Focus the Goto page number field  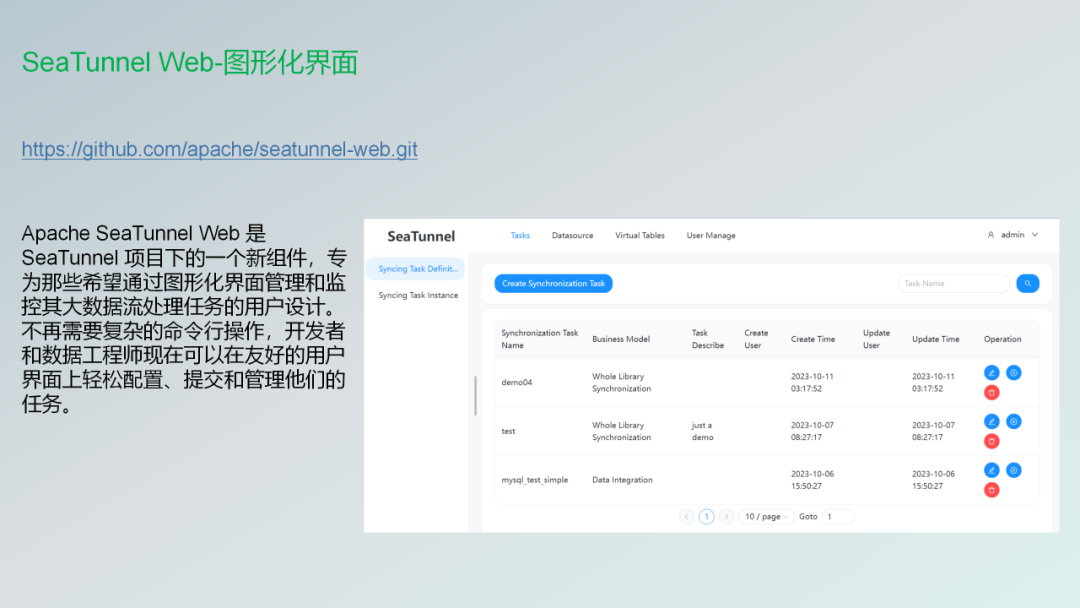click(838, 516)
